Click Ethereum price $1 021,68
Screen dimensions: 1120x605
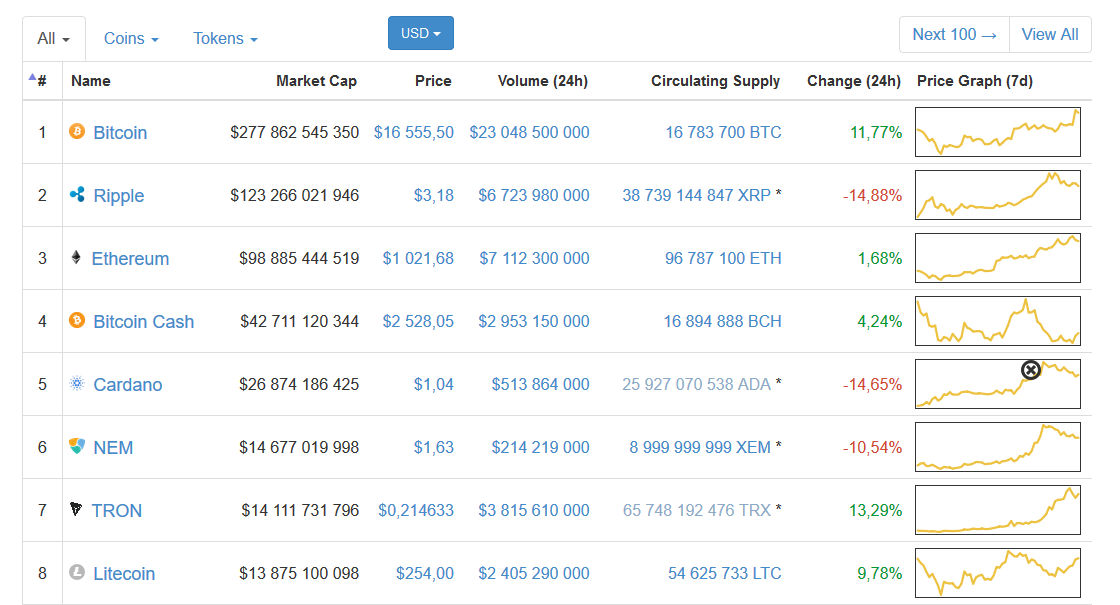point(418,258)
